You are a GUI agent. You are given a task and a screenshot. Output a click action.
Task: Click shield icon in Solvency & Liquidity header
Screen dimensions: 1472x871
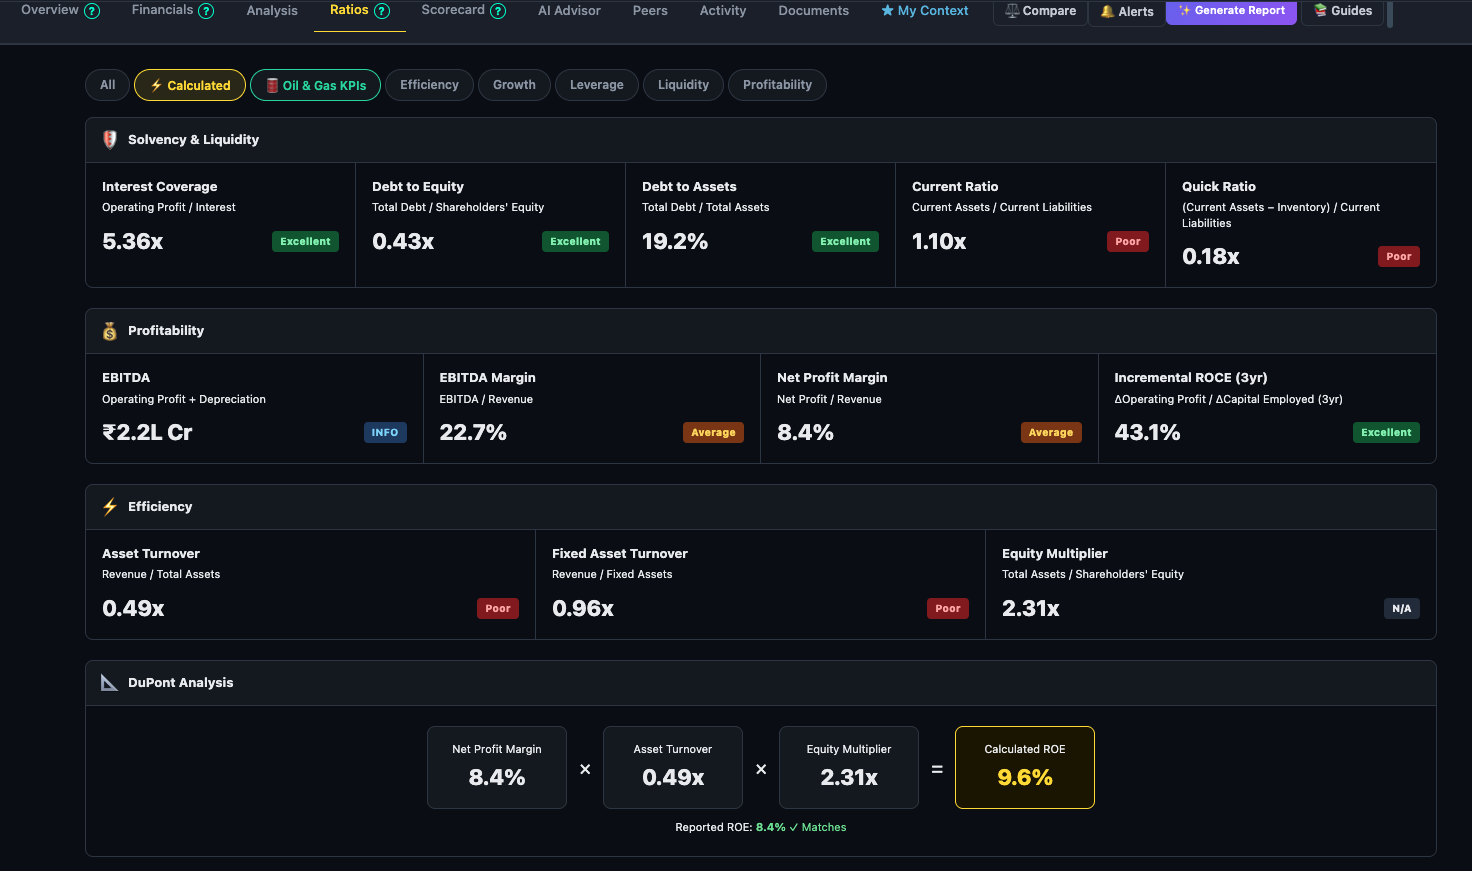110,140
